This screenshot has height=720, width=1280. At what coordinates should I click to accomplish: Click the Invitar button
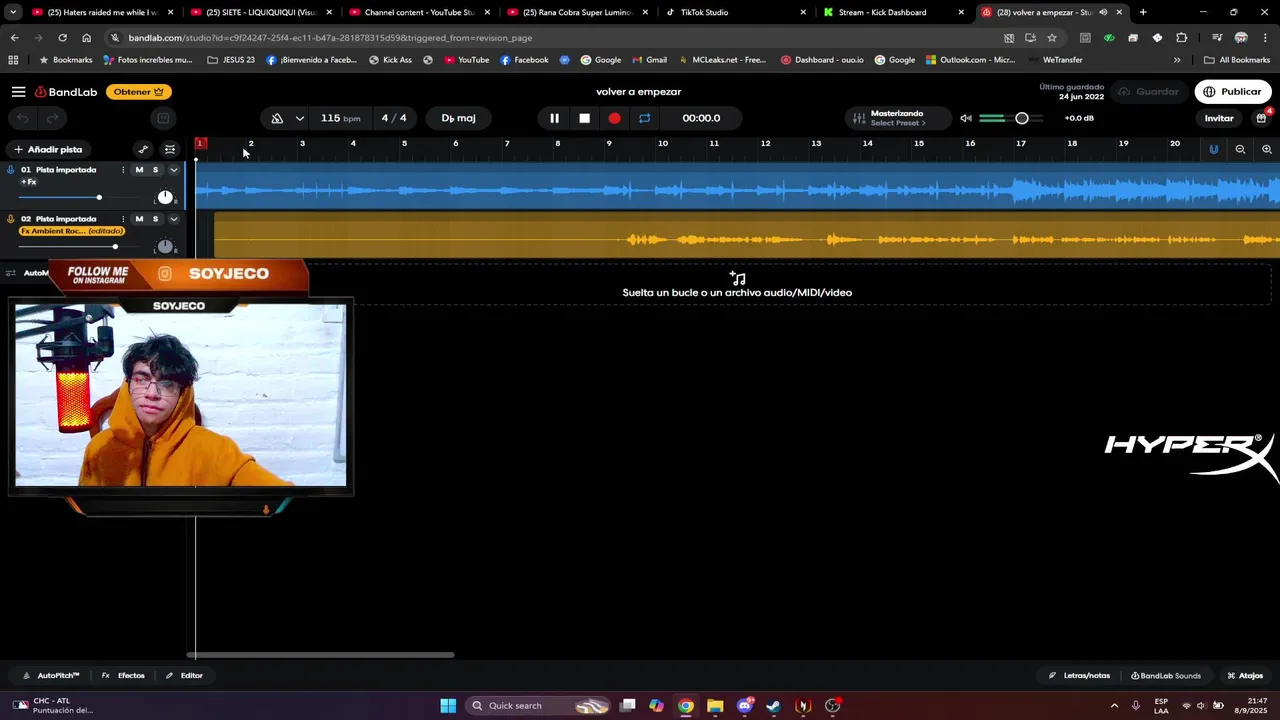click(x=1219, y=118)
